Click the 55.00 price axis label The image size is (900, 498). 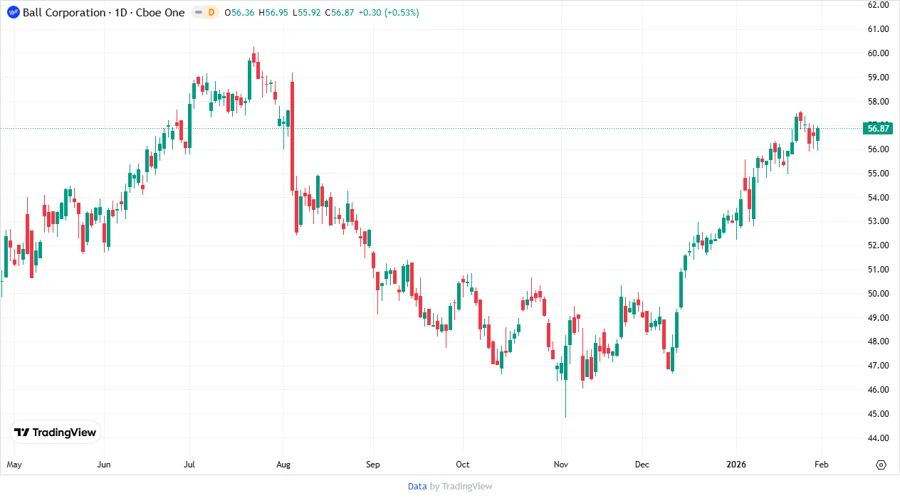point(878,173)
